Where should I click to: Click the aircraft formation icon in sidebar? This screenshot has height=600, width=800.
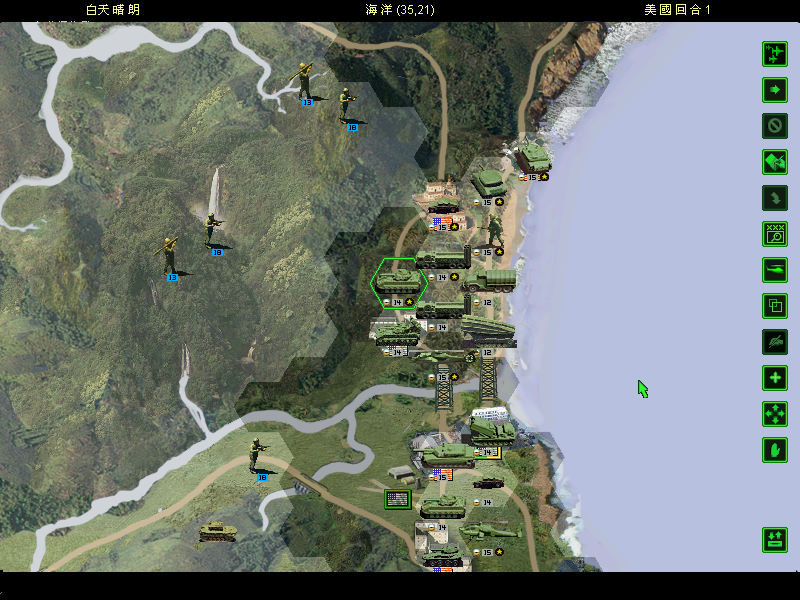775,54
